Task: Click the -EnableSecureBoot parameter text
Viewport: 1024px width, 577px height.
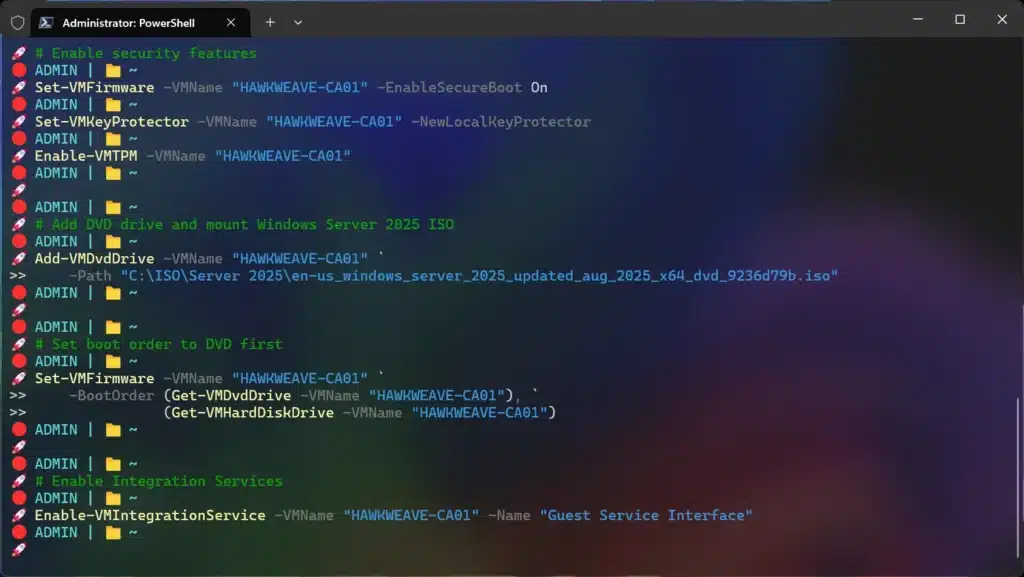Action: pos(449,87)
